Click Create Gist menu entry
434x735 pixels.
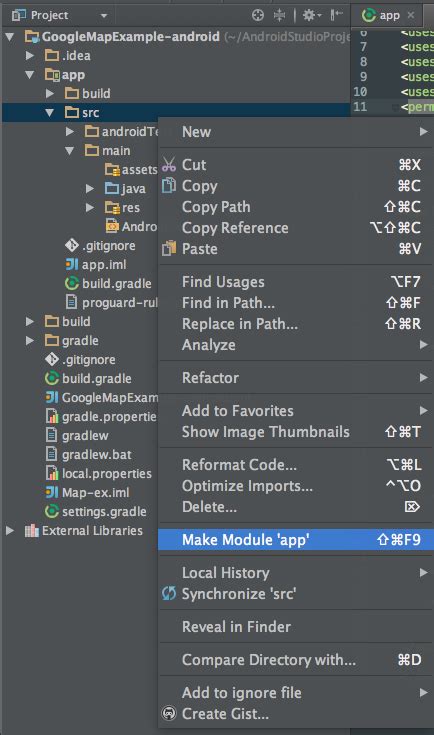tap(294, 714)
